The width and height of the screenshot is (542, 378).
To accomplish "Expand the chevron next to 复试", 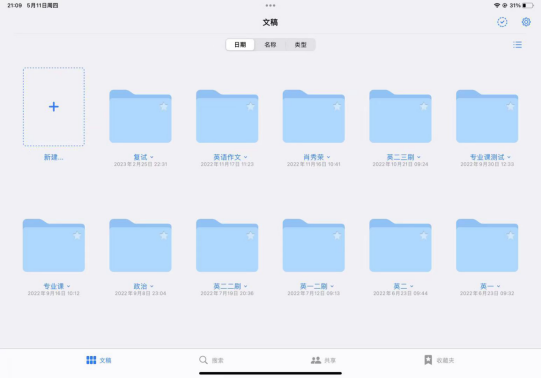I will 152,157.
